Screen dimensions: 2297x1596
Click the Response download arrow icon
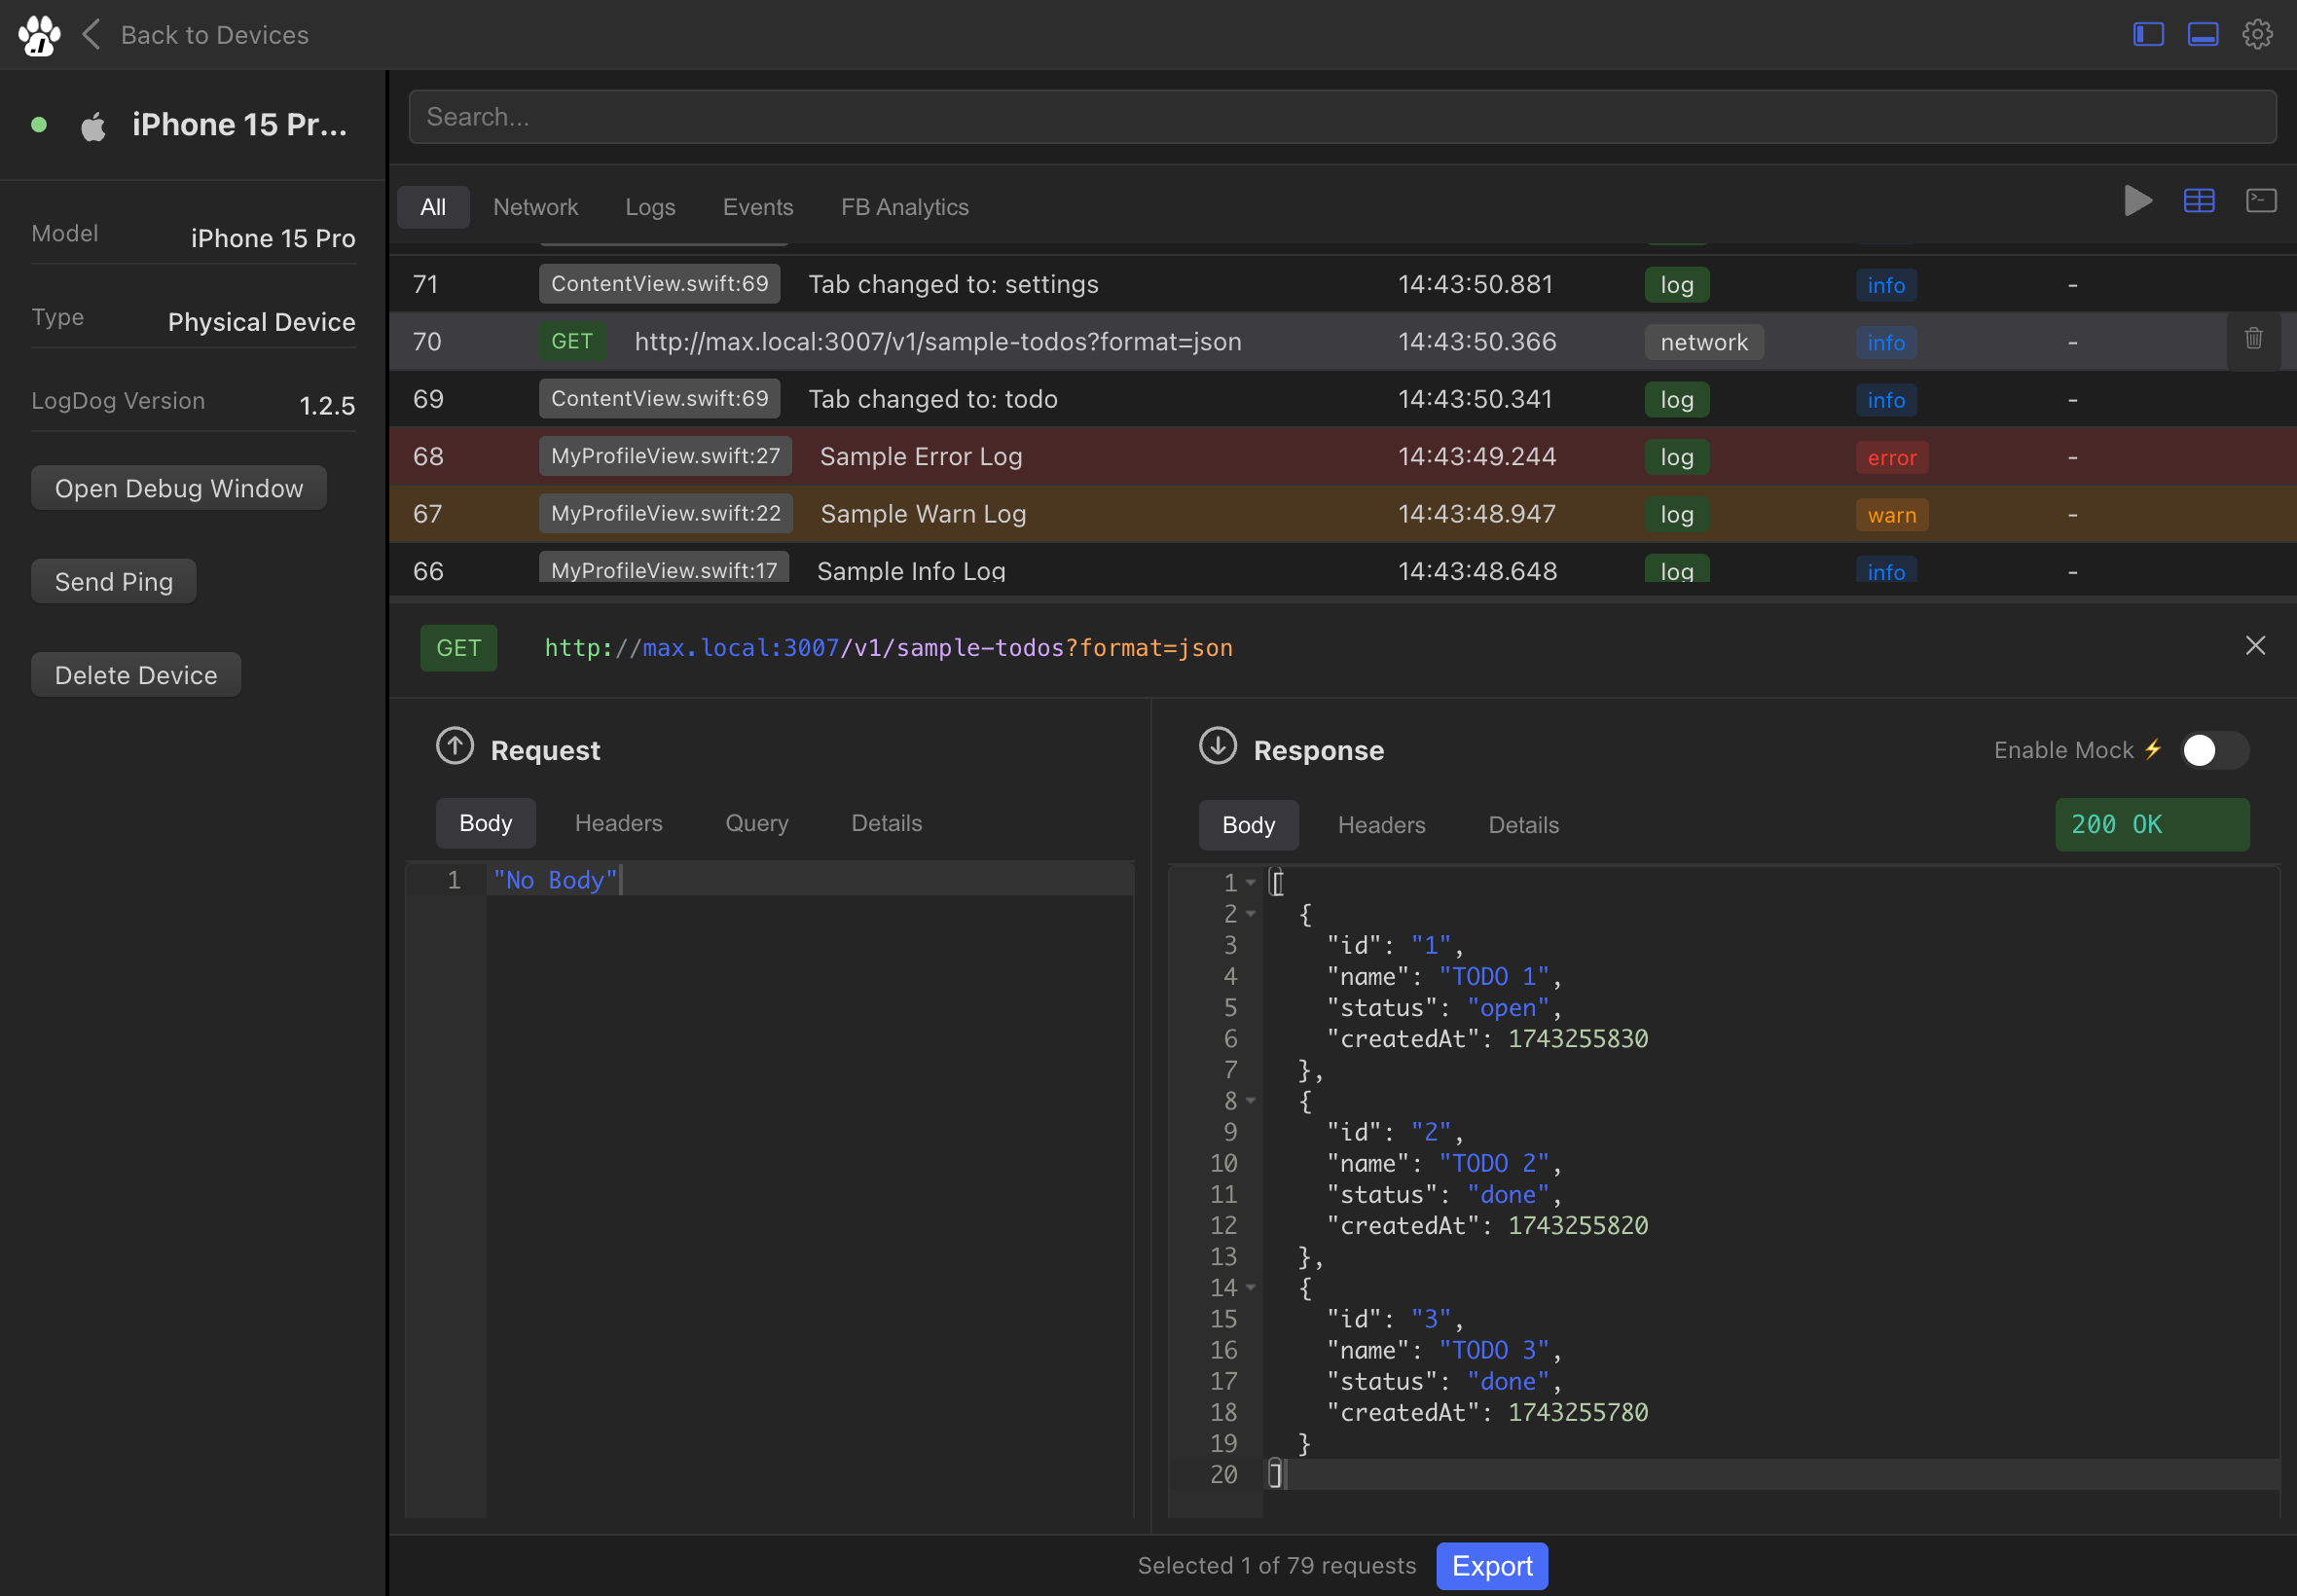1217,746
